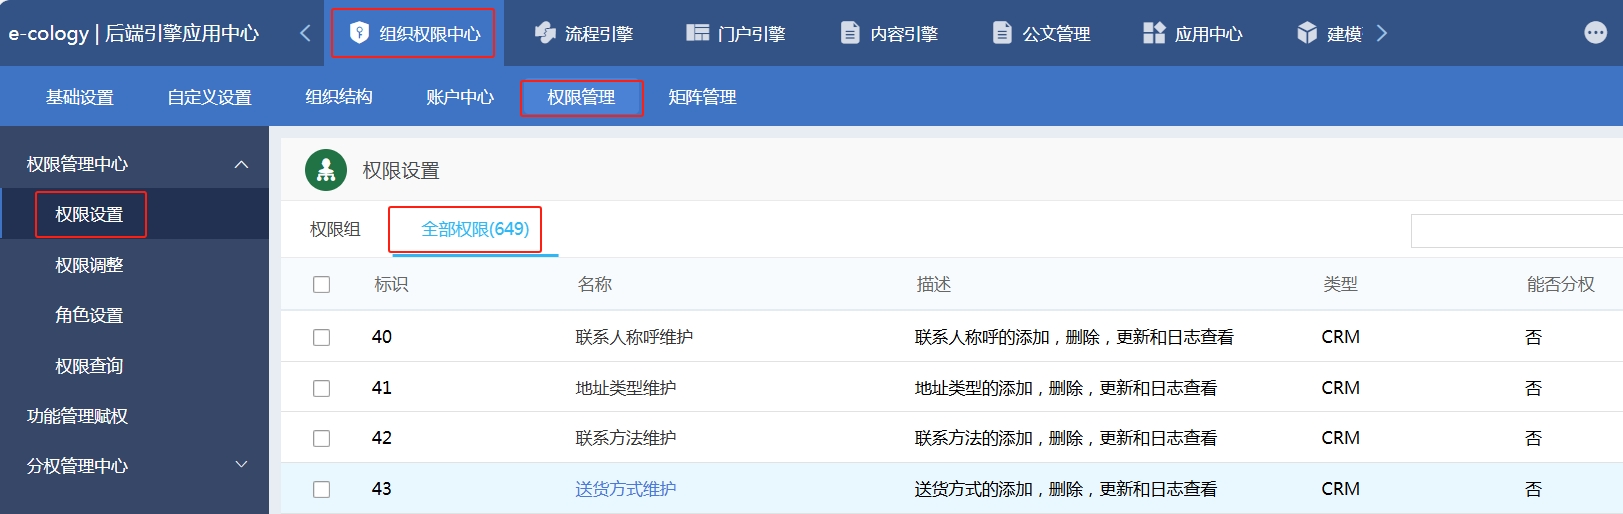Select the checkbox for row 42
The height and width of the screenshot is (514, 1623).
(x=321, y=438)
